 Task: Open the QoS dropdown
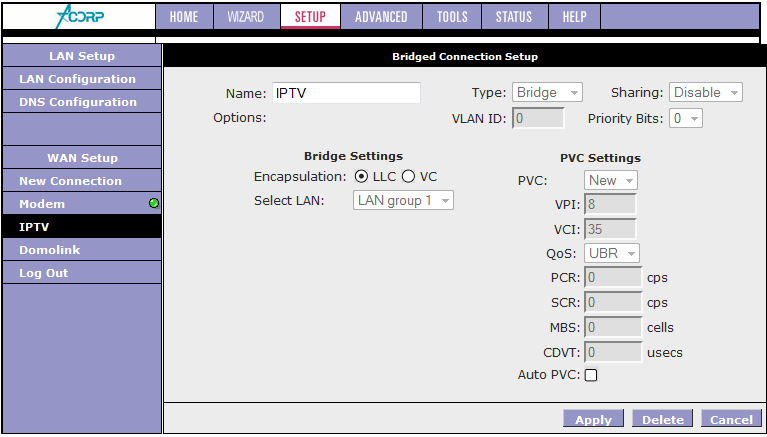point(612,253)
